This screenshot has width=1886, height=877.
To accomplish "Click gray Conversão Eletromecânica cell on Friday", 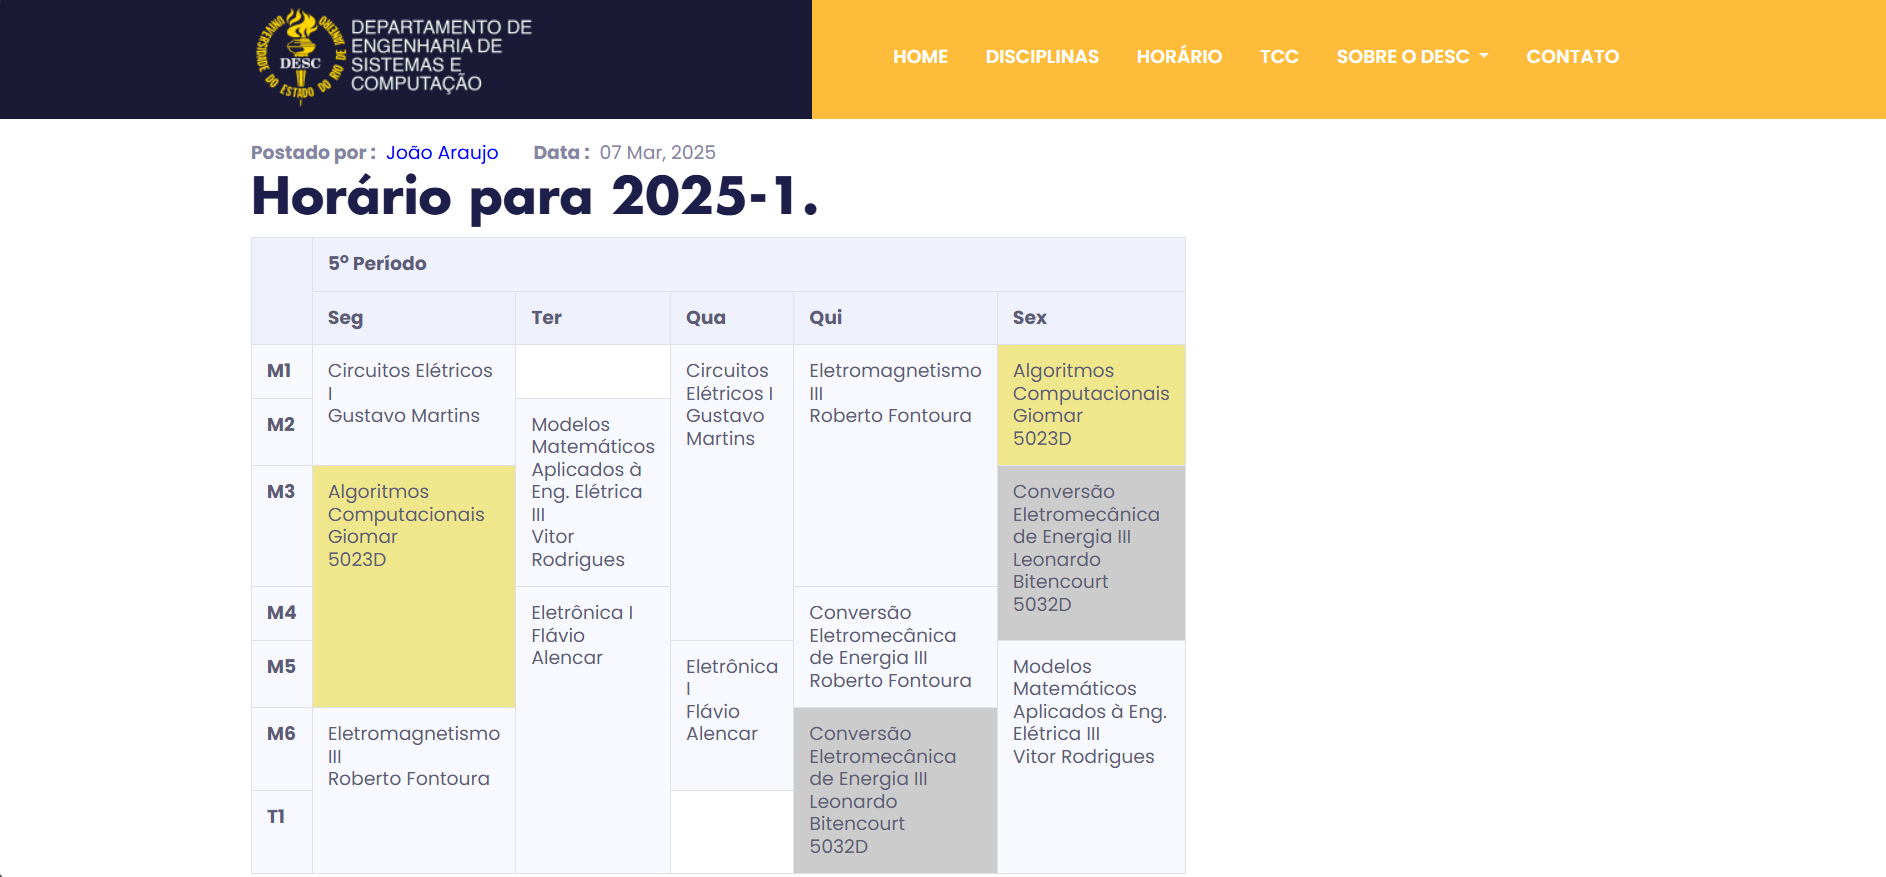I will (1090, 552).
